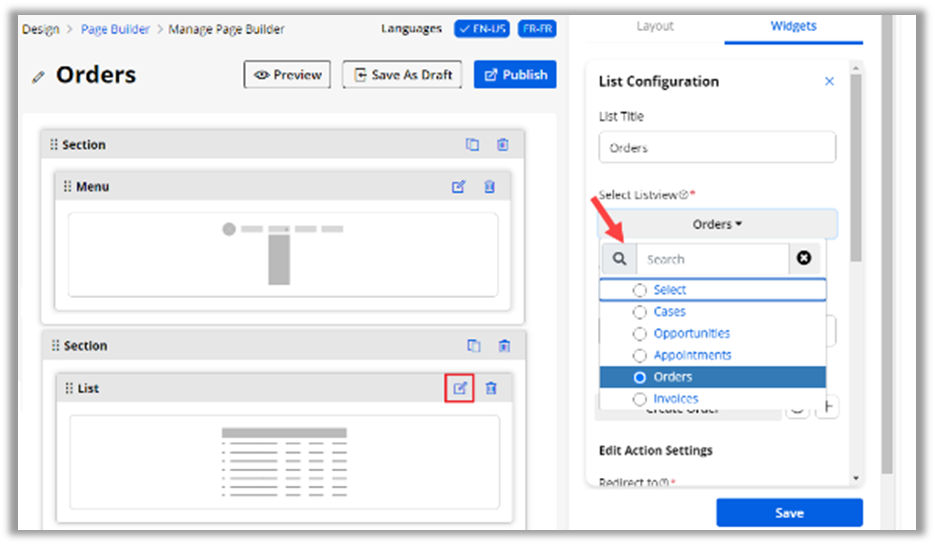Screen dimensions: 935x545
Task: Close the List Configuration panel
Action: 829,82
